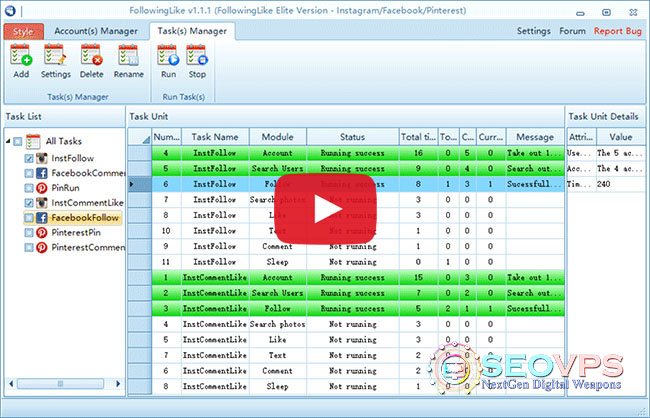Open task Settings icon in ribbon
This screenshot has height=418, width=650.
tap(55, 55)
